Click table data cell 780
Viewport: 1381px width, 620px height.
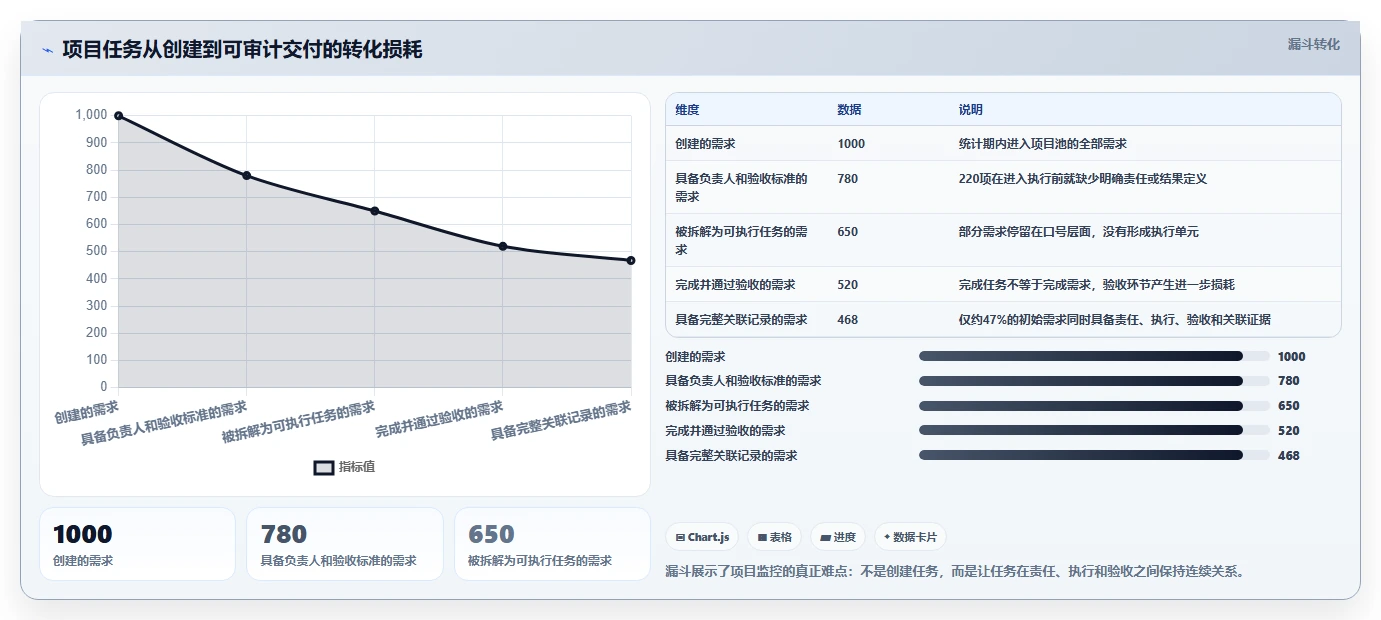(x=888, y=188)
